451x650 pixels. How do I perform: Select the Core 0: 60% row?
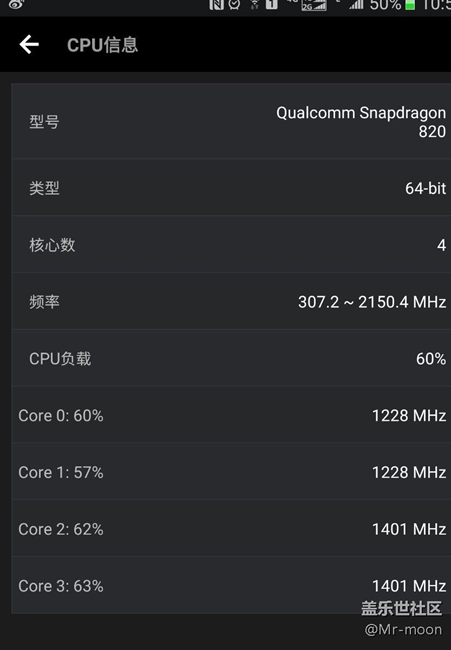click(231, 415)
